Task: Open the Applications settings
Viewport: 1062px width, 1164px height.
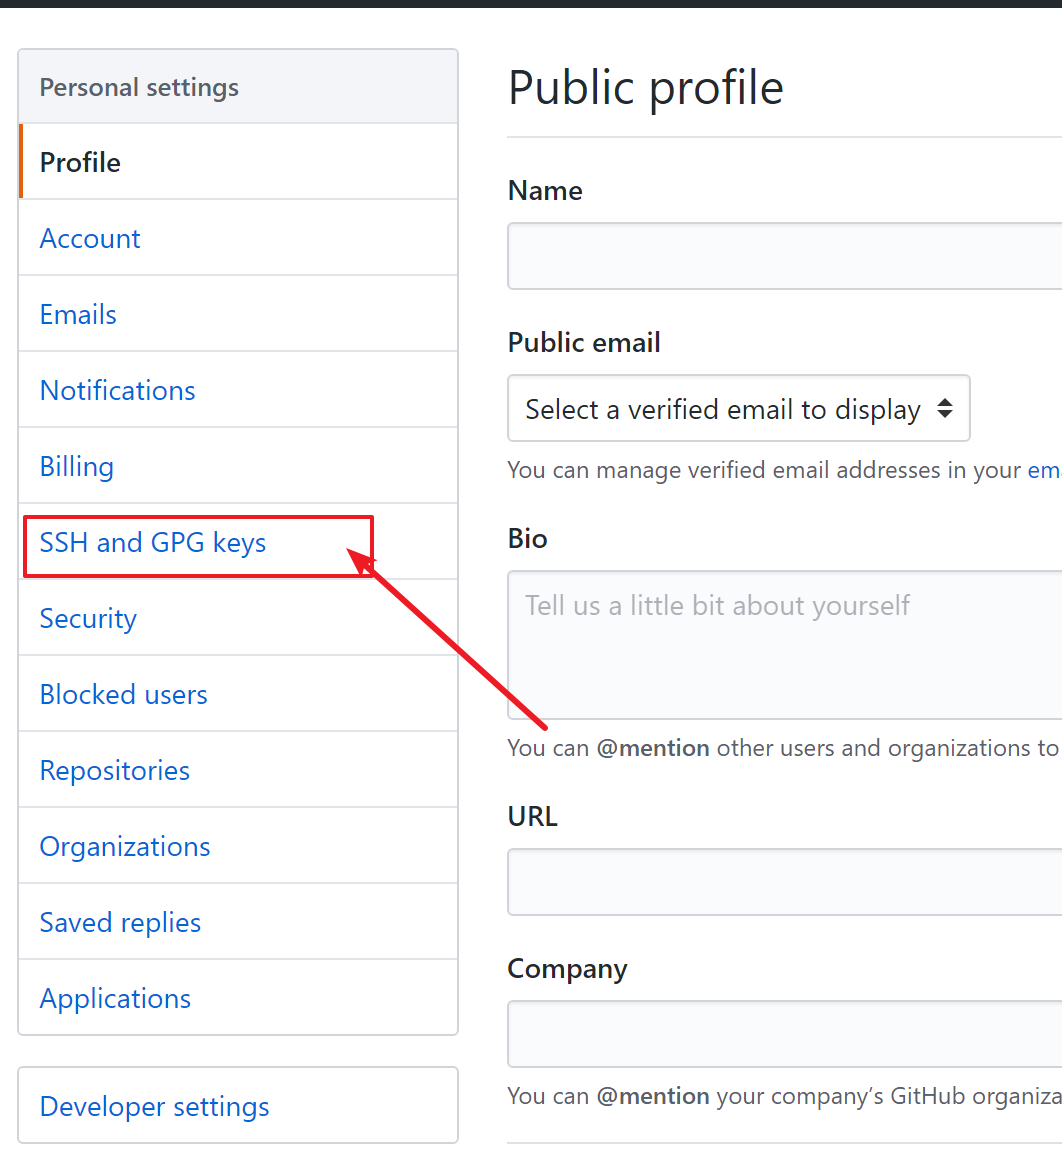Action: tap(238, 998)
